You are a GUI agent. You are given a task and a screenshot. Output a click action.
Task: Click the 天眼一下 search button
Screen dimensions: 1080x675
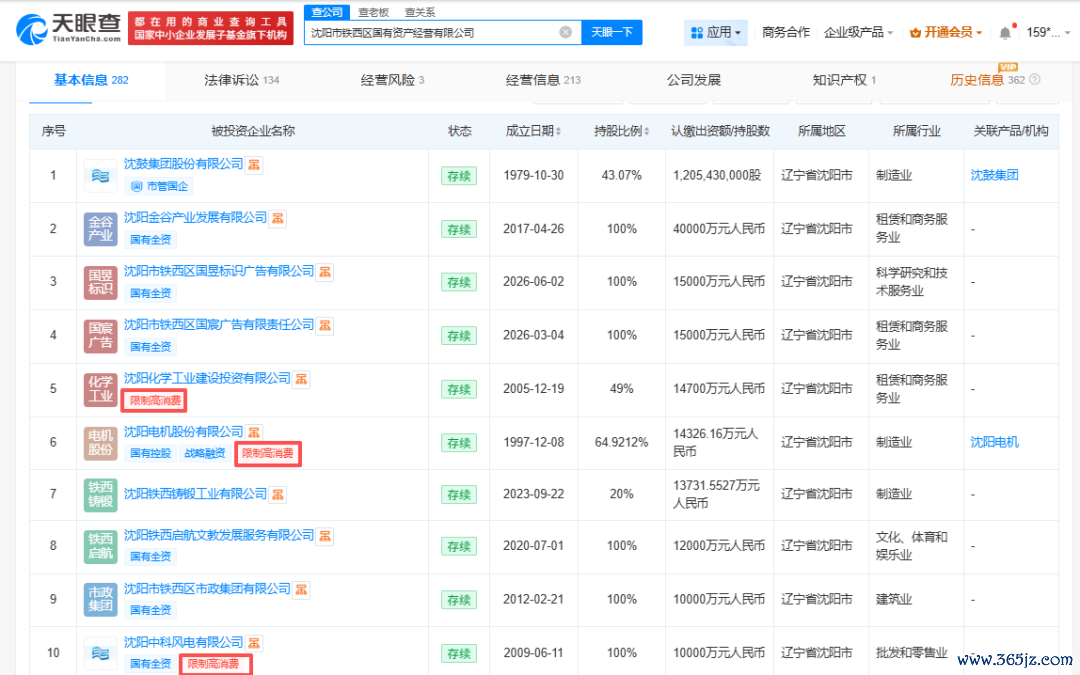[x=612, y=32]
